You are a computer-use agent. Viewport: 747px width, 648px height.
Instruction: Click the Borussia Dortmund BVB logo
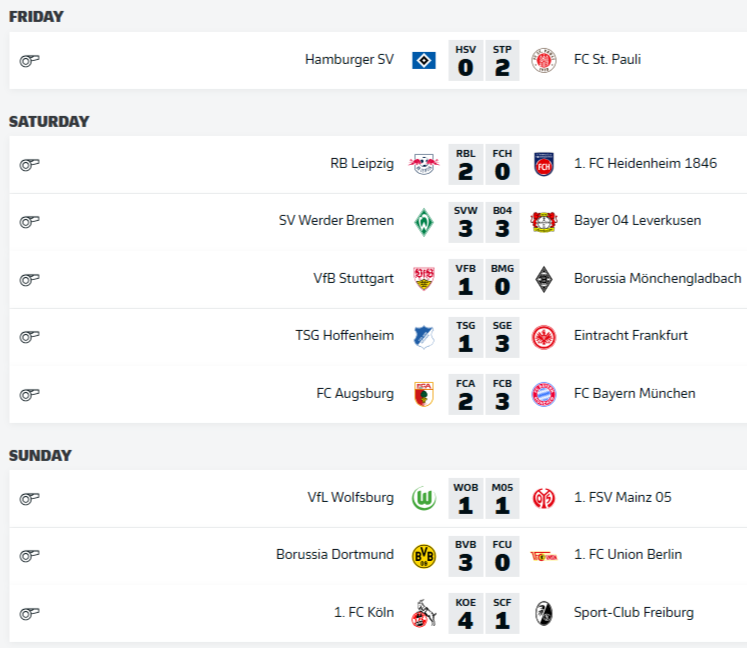click(424, 556)
